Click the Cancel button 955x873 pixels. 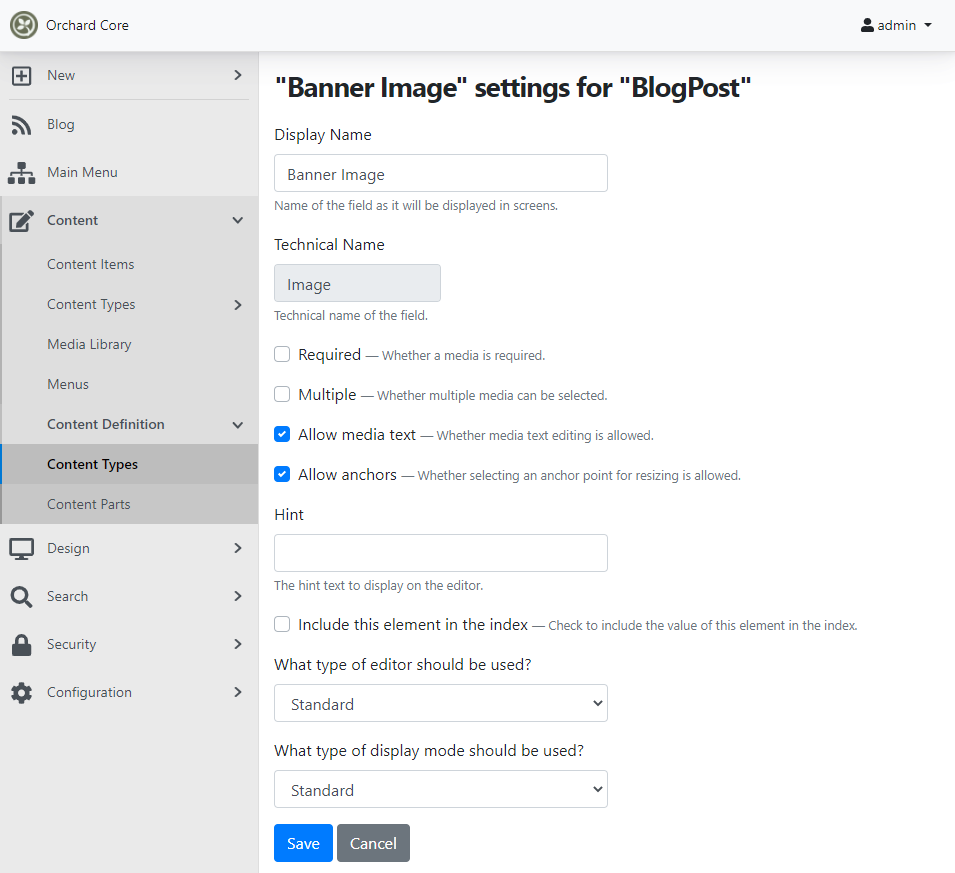coord(373,843)
